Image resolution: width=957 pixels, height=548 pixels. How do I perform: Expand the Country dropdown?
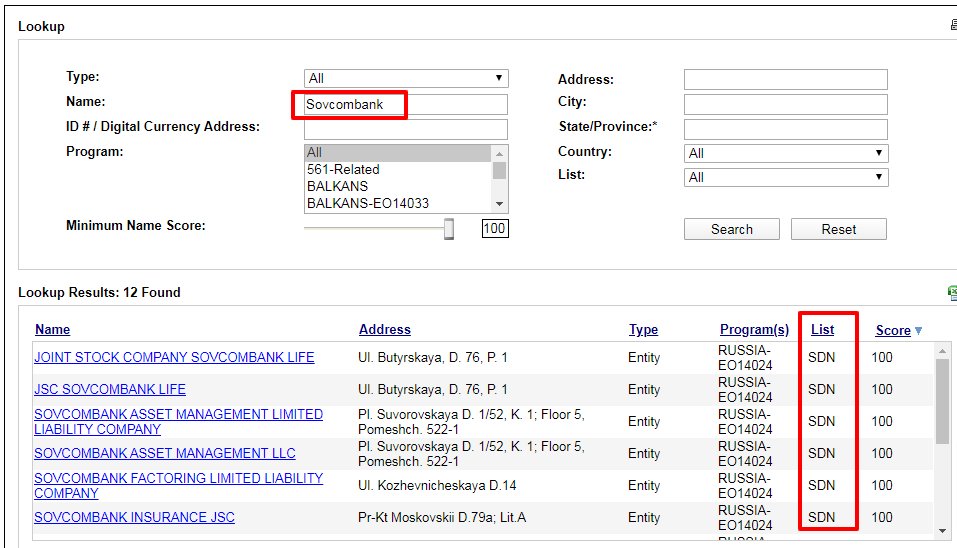(x=786, y=153)
